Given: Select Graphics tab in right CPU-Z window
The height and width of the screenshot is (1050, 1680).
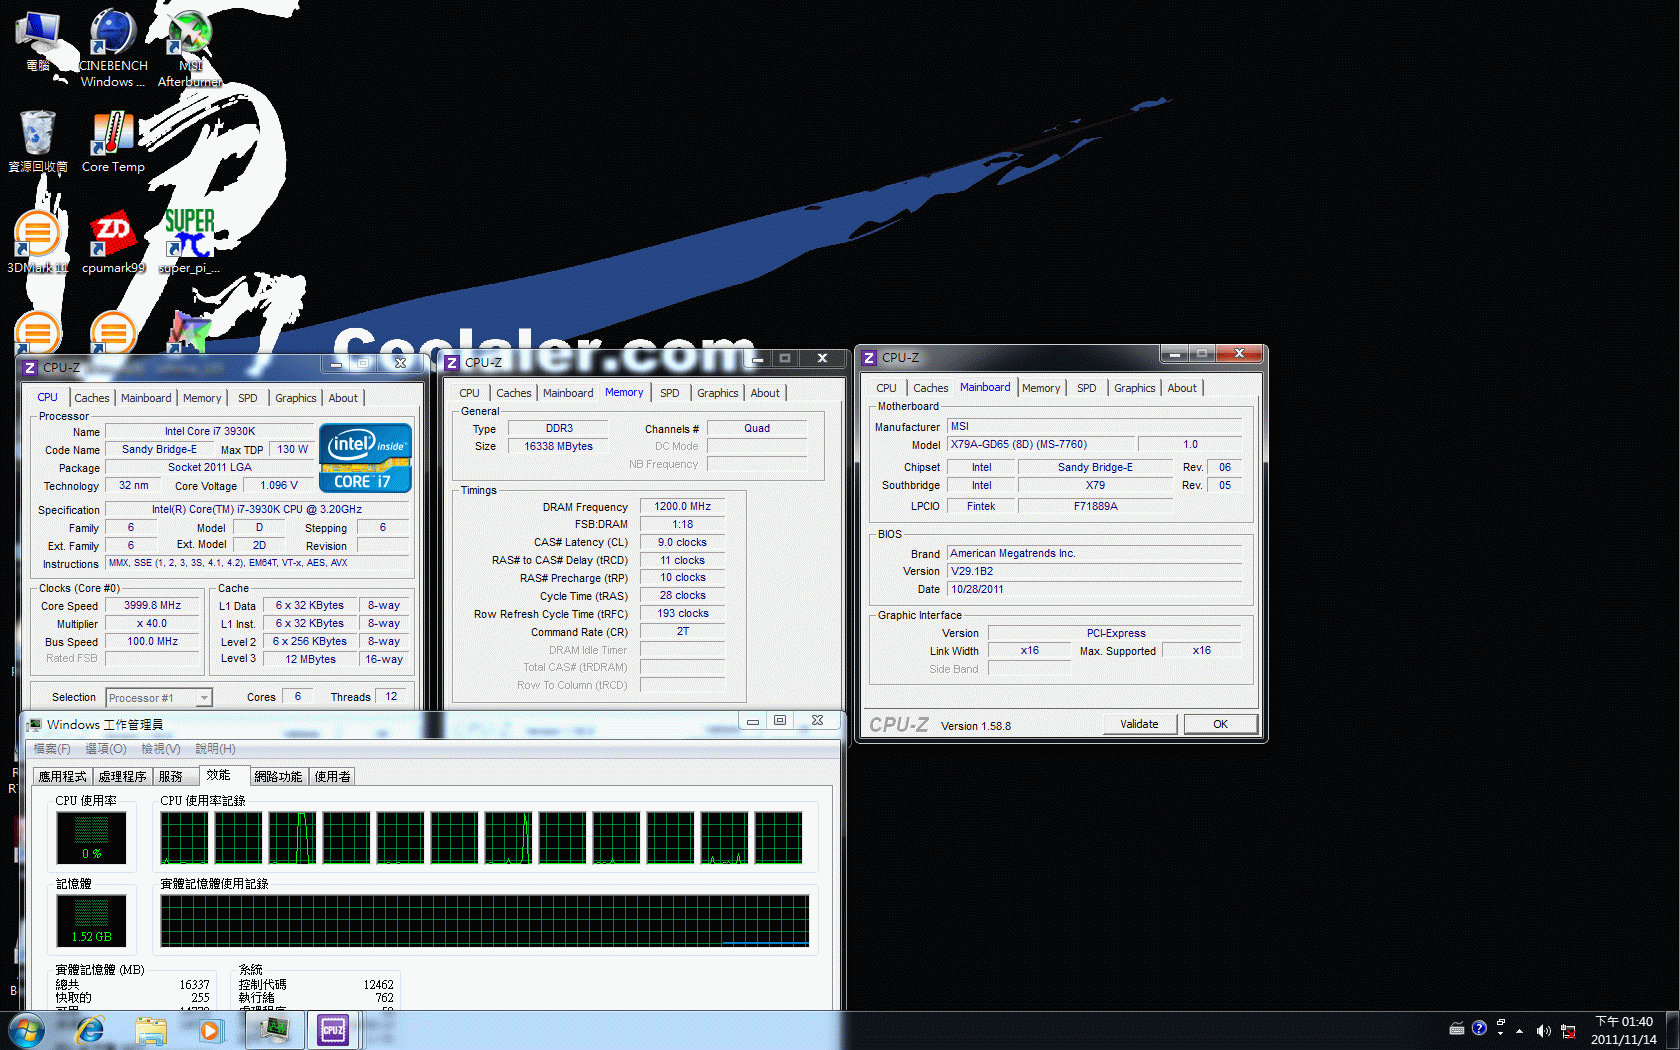Looking at the screenshot, I should coord(1135,388).
